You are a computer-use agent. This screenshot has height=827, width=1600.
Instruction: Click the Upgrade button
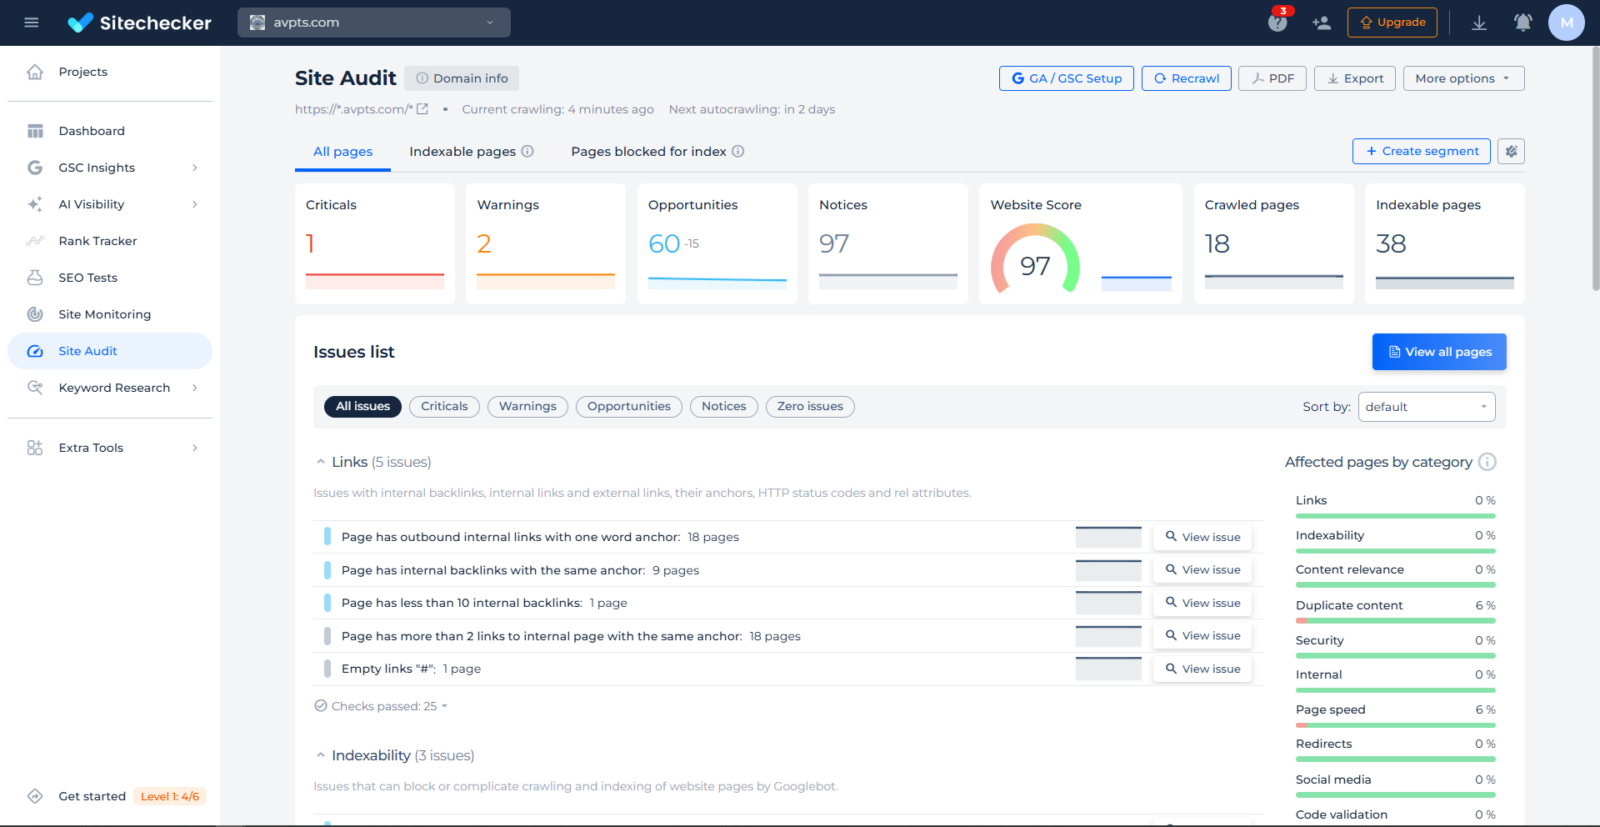pyautogui.click(x=1392, y=22)
